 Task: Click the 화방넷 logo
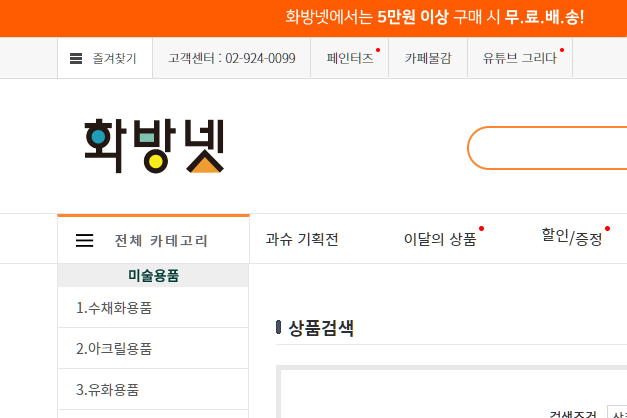click(x=154, y=146)
